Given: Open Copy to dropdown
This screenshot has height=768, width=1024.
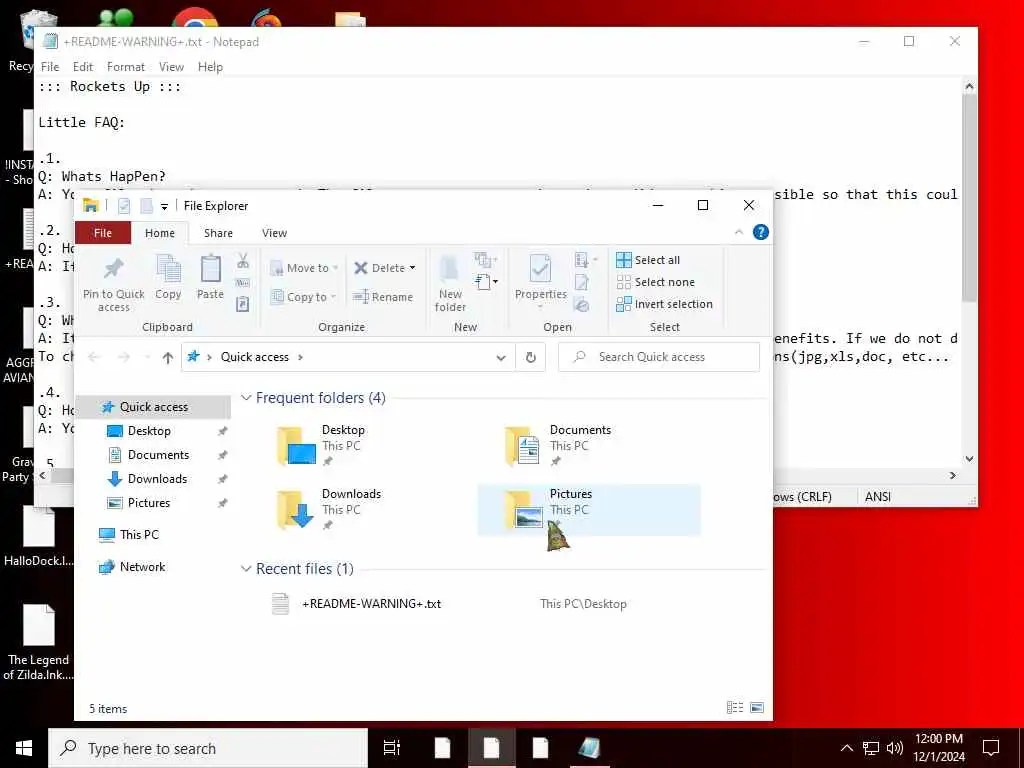Looking at the screenshot, I should tap(303, 297).
